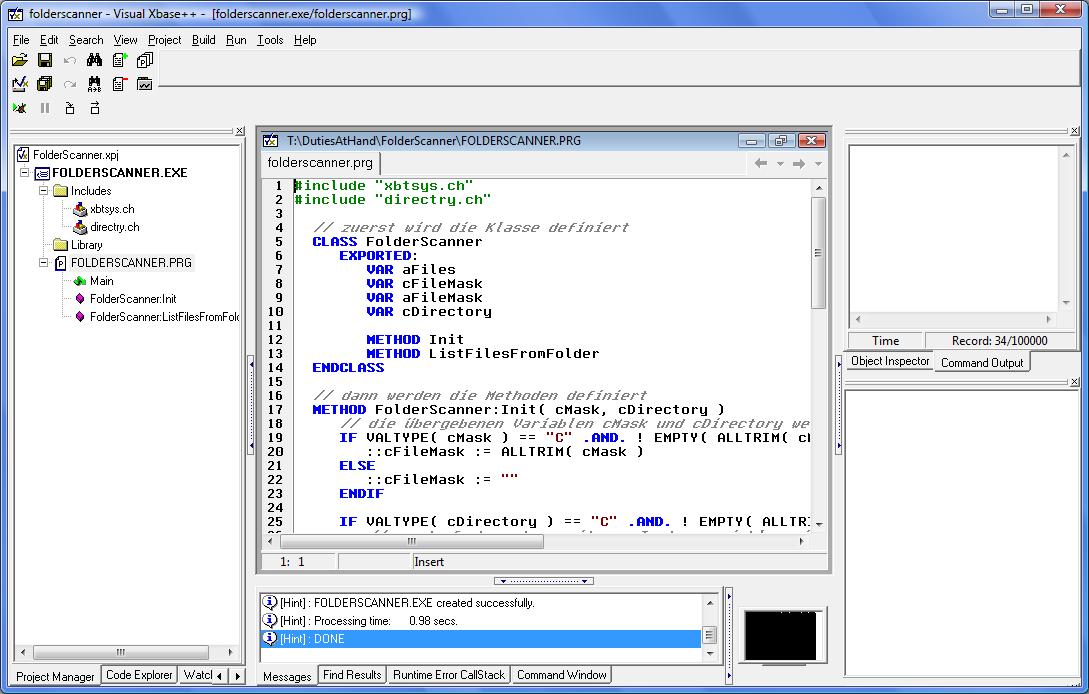Viewport: 1089px width, 694px height.
Task: Collapse the Includes folder node
Action: 43,190
